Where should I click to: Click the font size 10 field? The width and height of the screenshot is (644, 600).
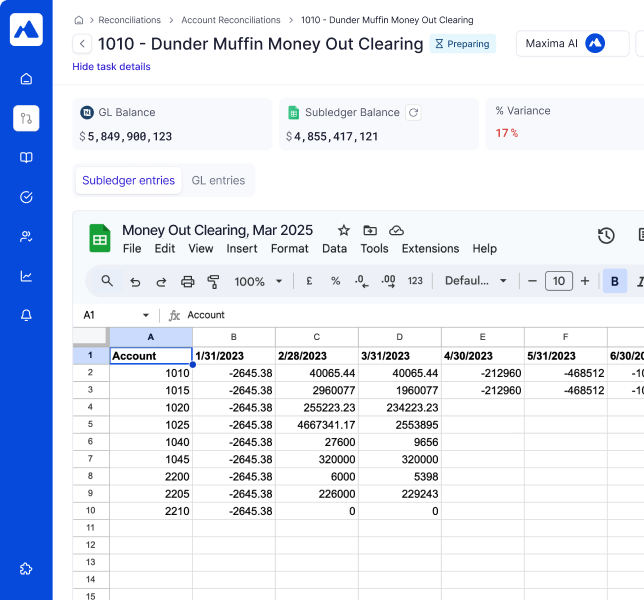click(559, 281)
